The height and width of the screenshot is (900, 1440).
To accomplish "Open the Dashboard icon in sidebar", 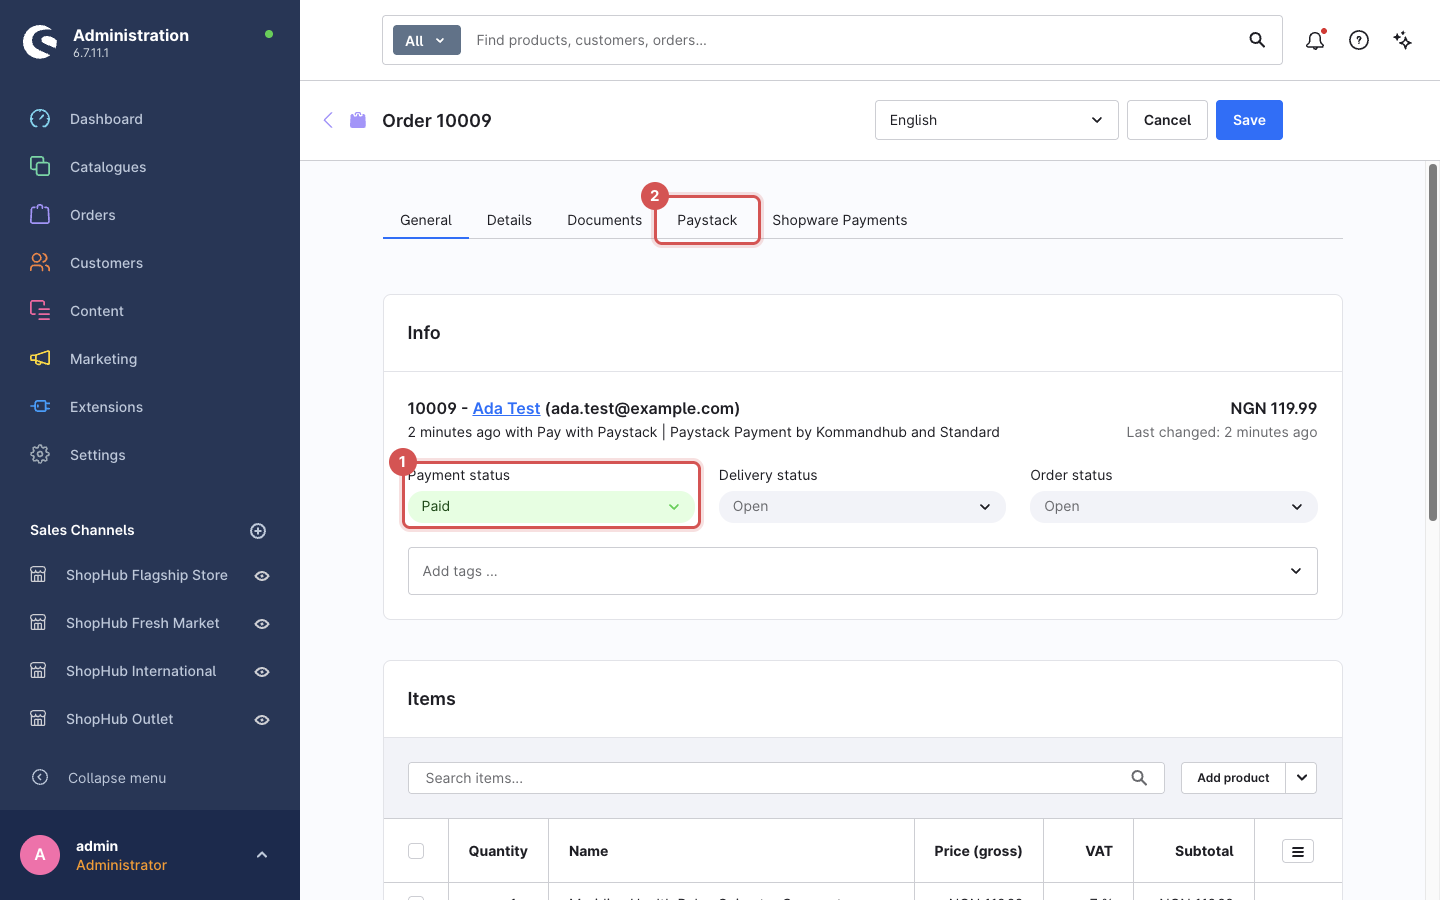I will click(40, 119).
